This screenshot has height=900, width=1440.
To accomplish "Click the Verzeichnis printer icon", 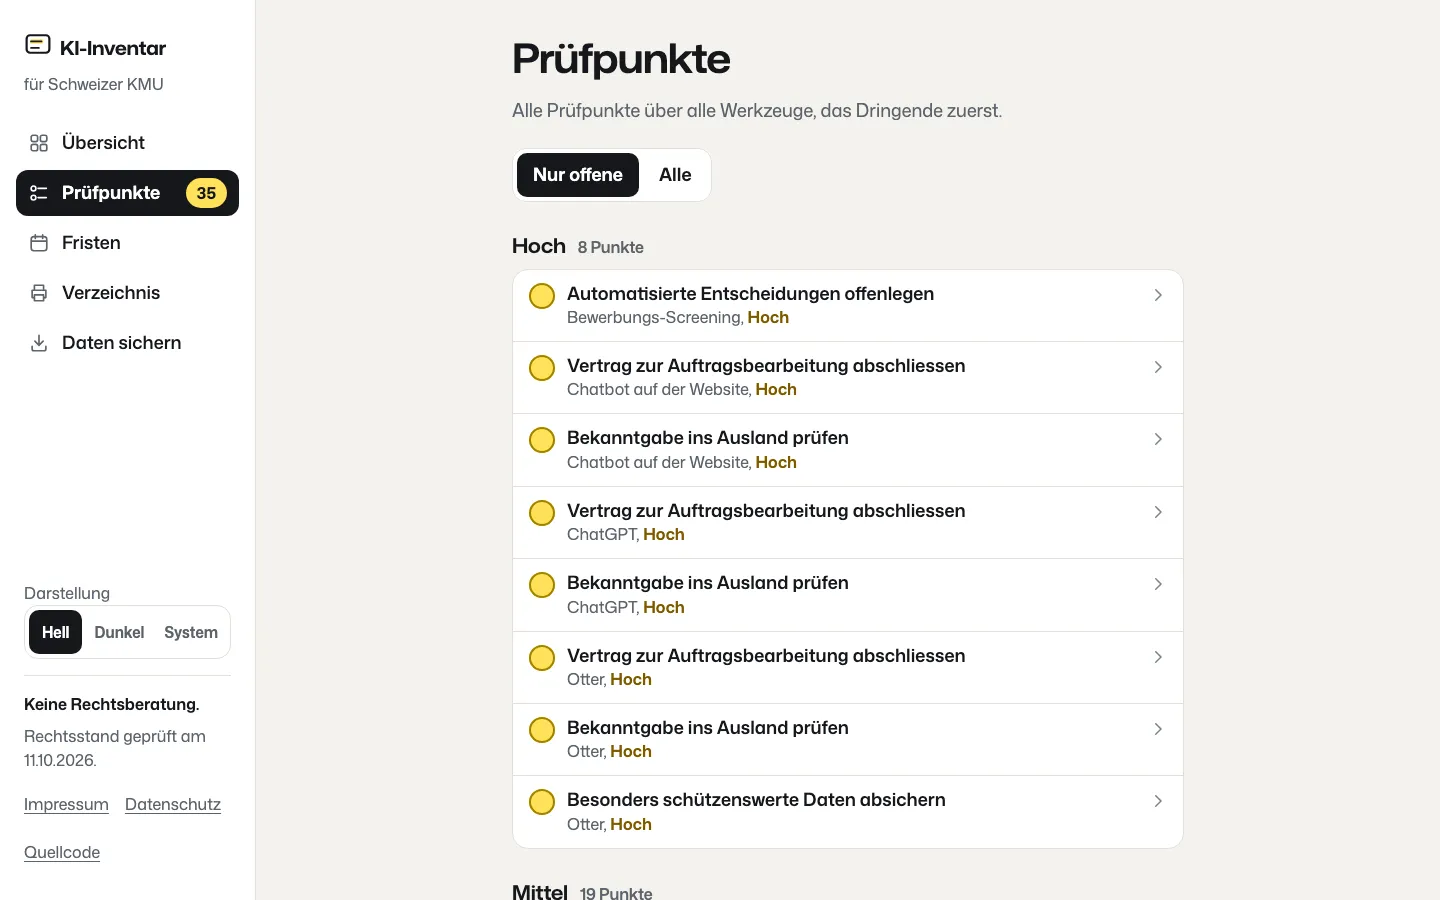I will [x=39, y=293].
